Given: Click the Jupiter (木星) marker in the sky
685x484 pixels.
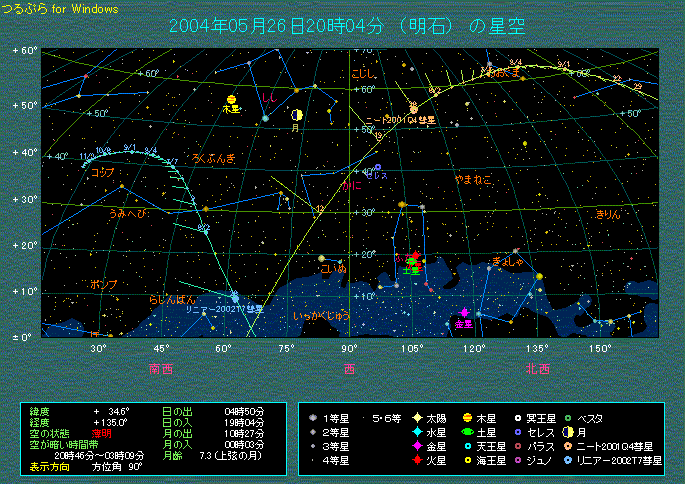Looking at the screenshot, I should pos(232,99).
